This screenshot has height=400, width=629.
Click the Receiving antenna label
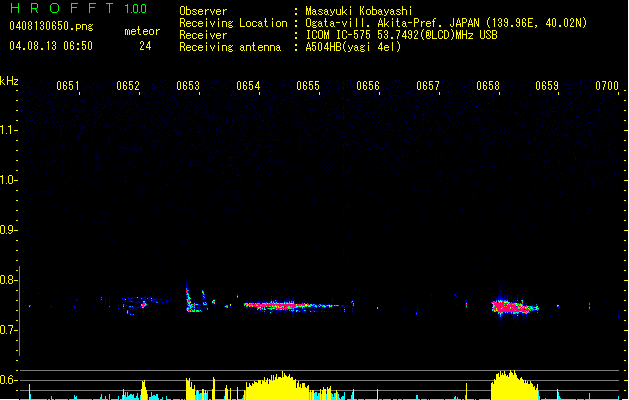pyautogui.click(x=230, y=47)
